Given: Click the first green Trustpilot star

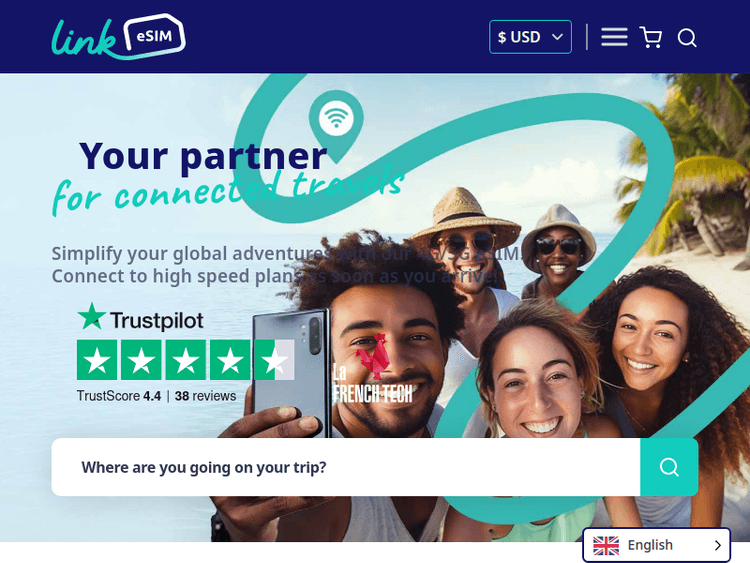Looking at the screenshot, I should pos(97,360).
